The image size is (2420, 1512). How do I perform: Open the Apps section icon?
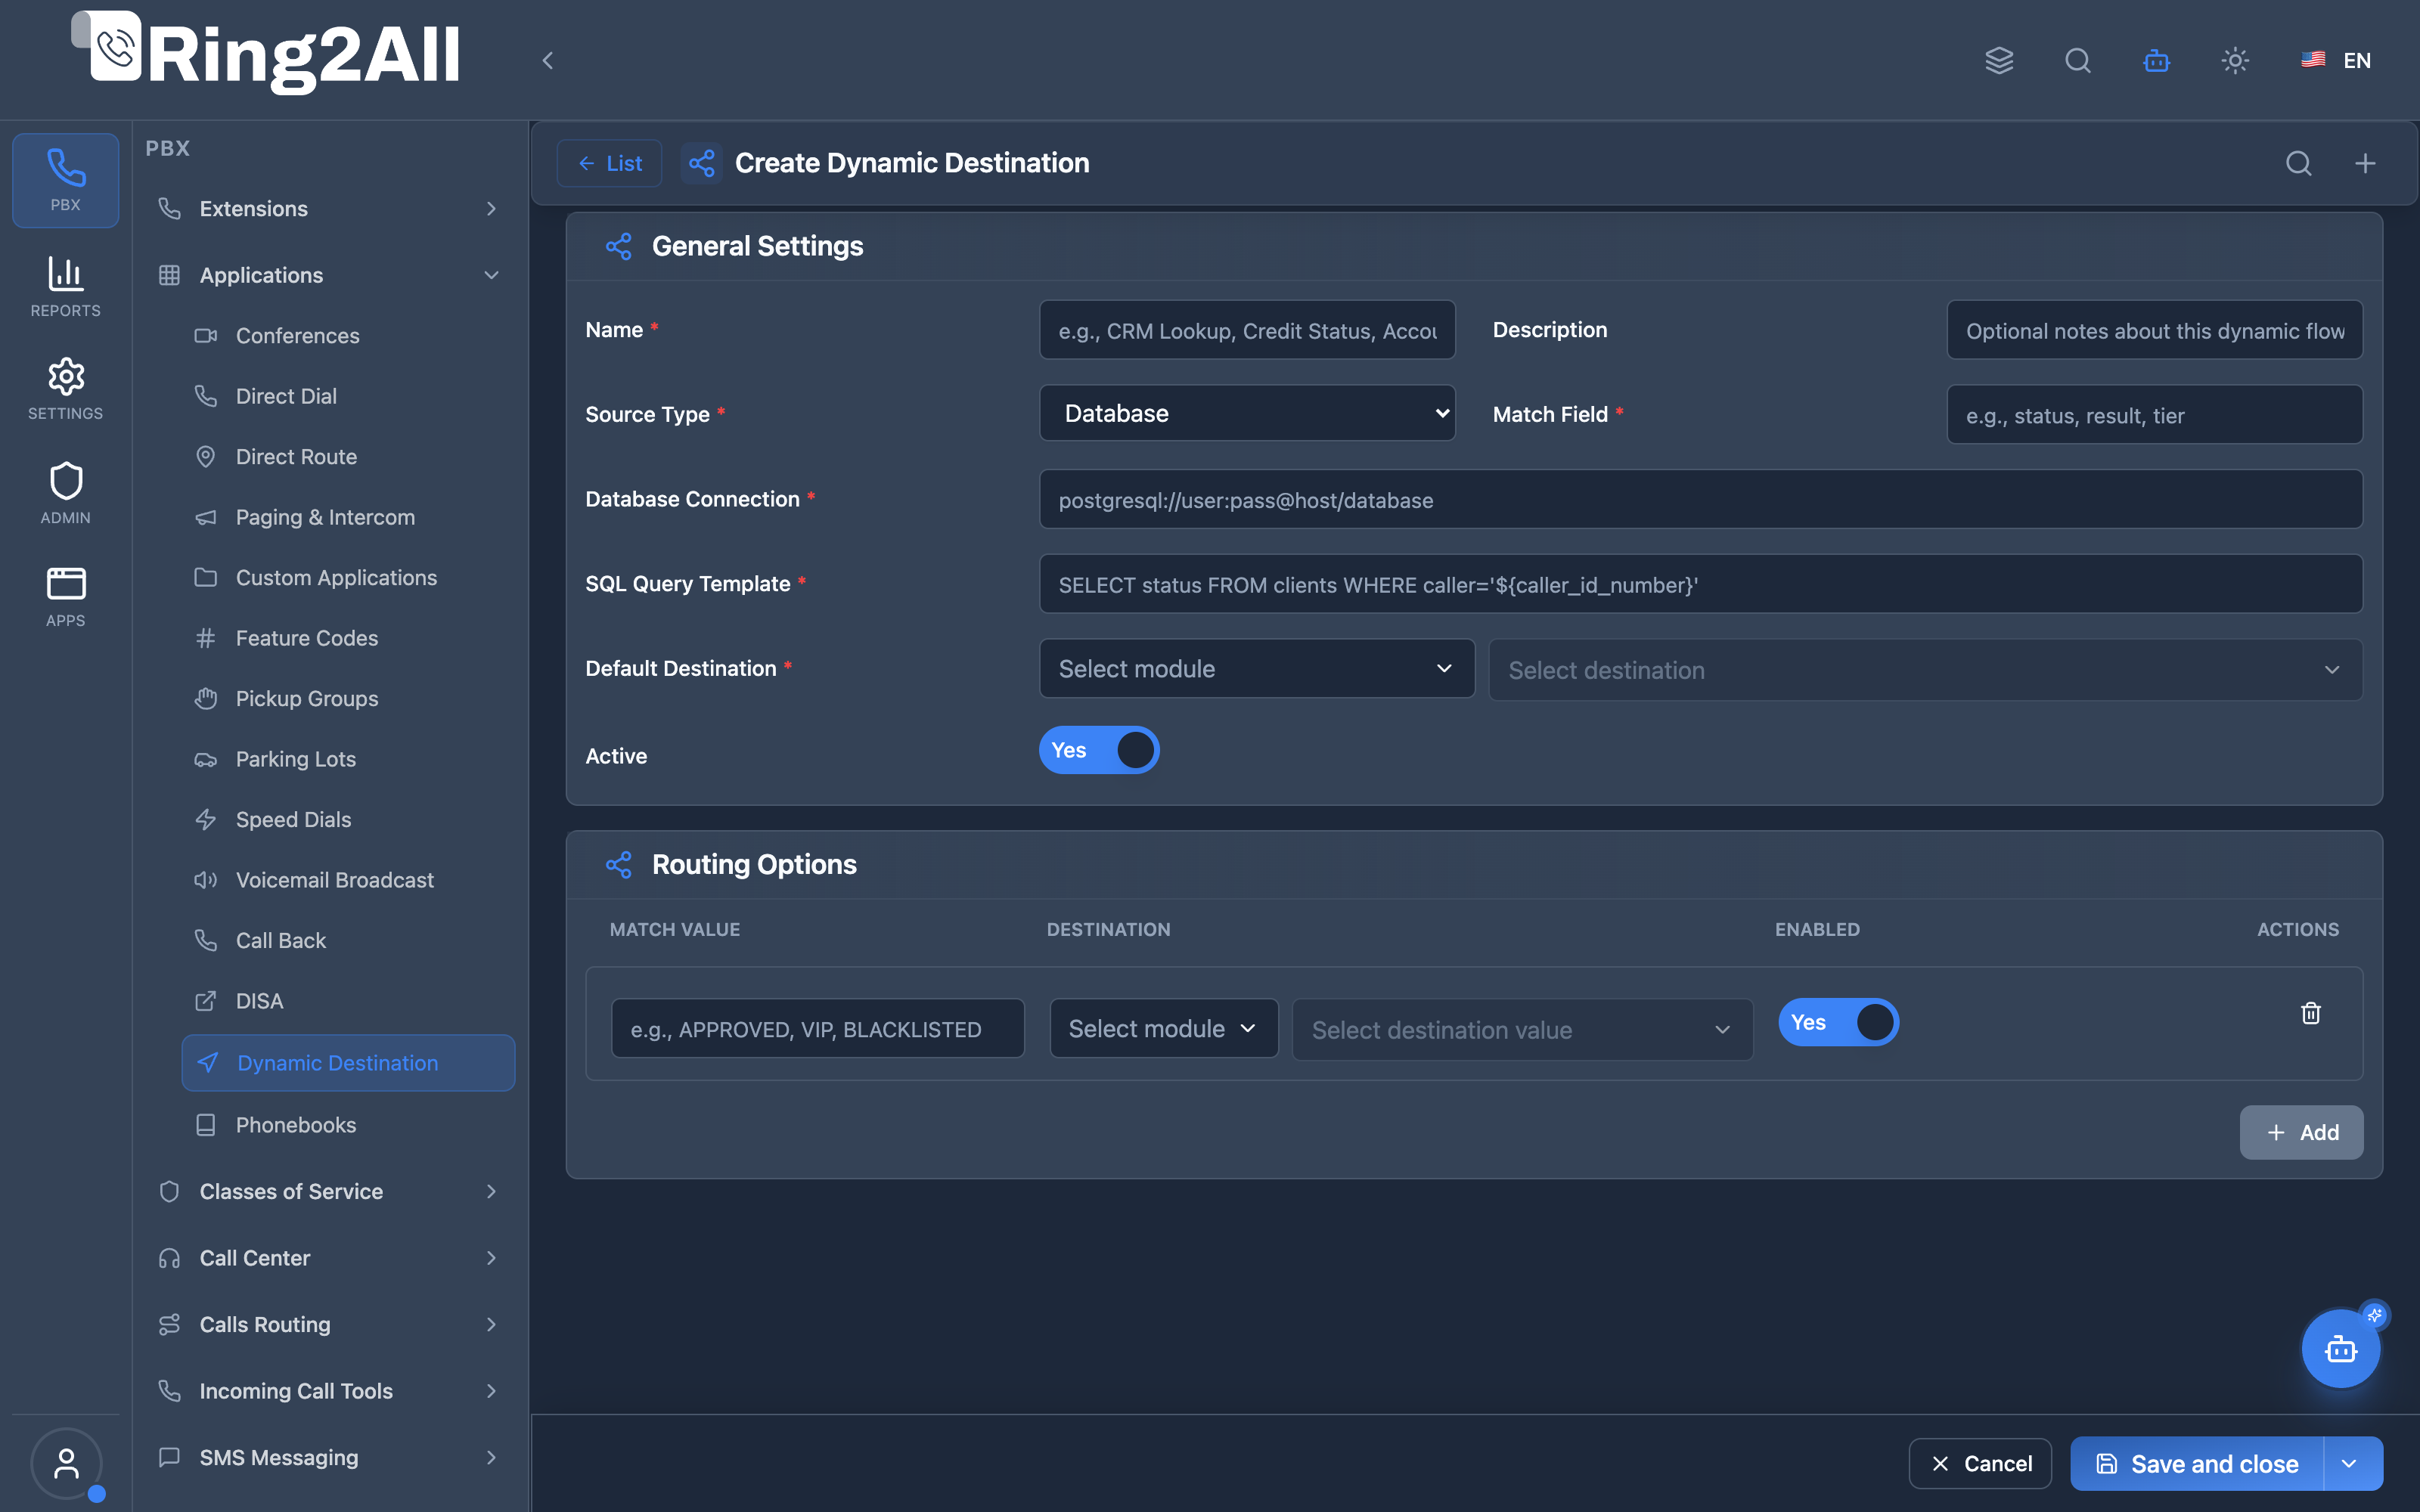point(65,597)
